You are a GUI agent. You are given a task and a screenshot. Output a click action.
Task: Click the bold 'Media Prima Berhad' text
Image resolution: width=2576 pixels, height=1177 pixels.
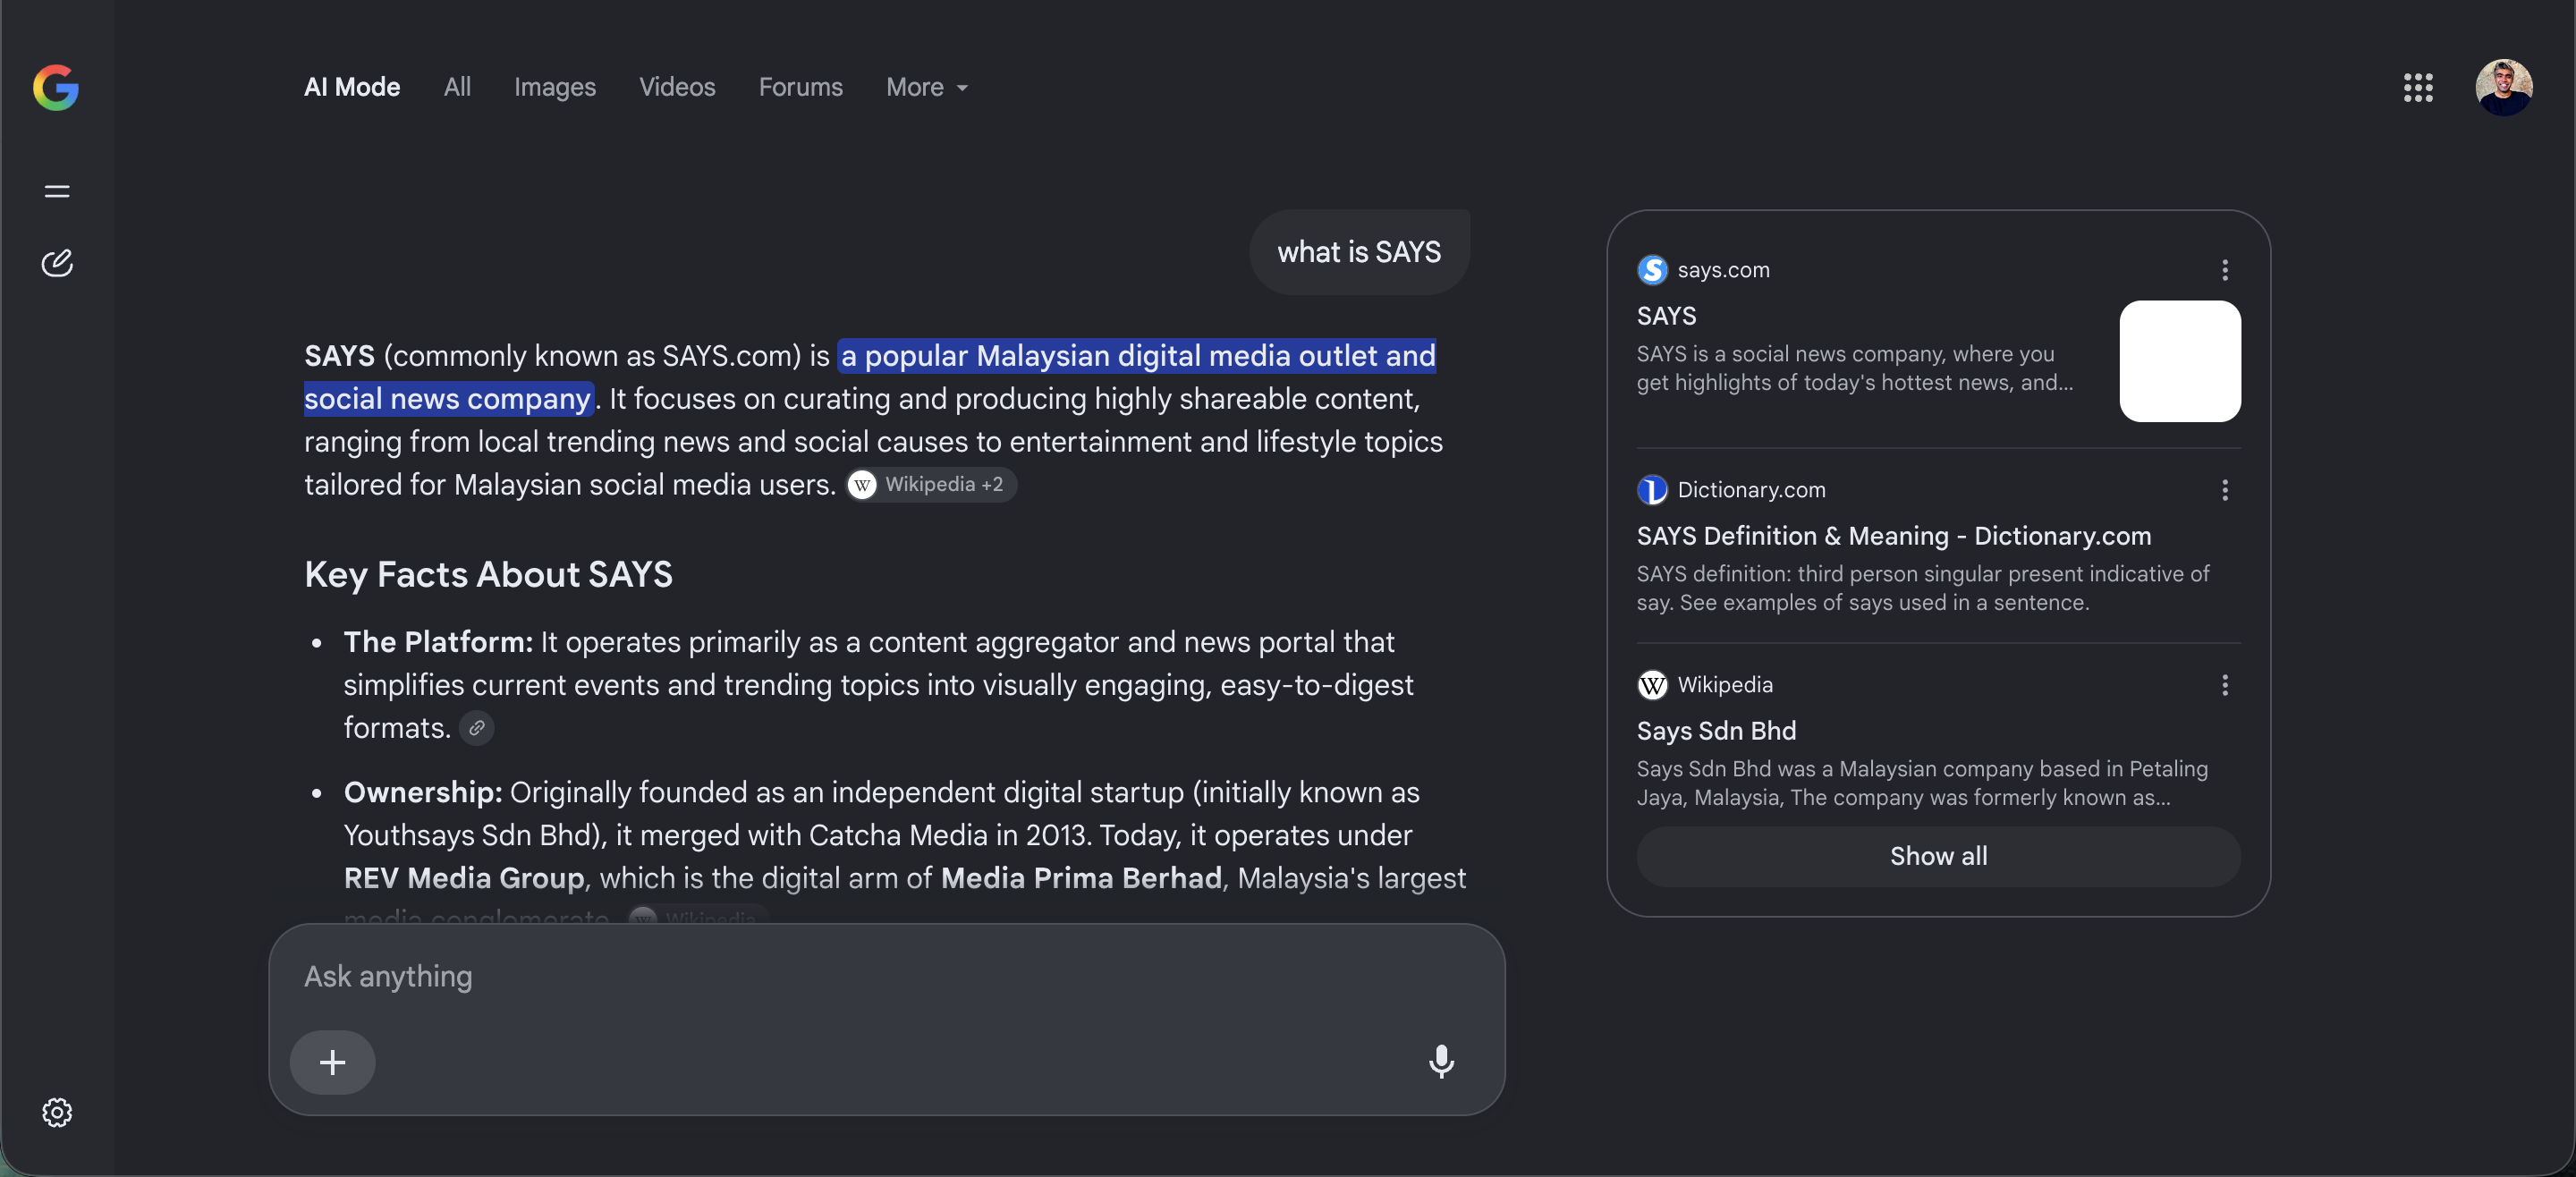coord(1081,878)
